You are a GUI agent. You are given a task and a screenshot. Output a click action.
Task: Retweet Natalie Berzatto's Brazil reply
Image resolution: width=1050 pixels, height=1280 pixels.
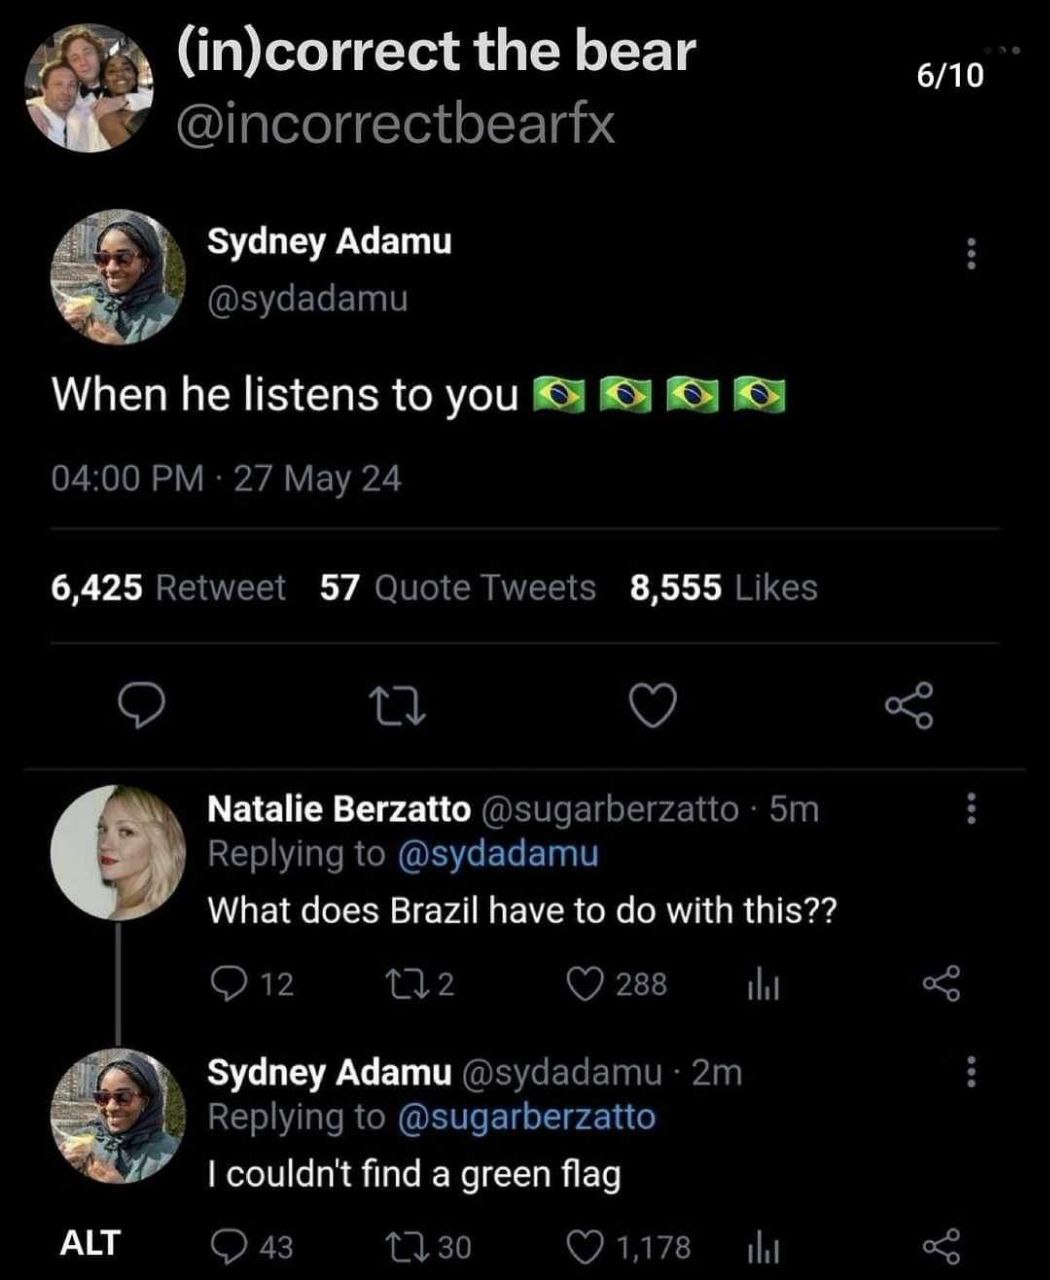421,985
